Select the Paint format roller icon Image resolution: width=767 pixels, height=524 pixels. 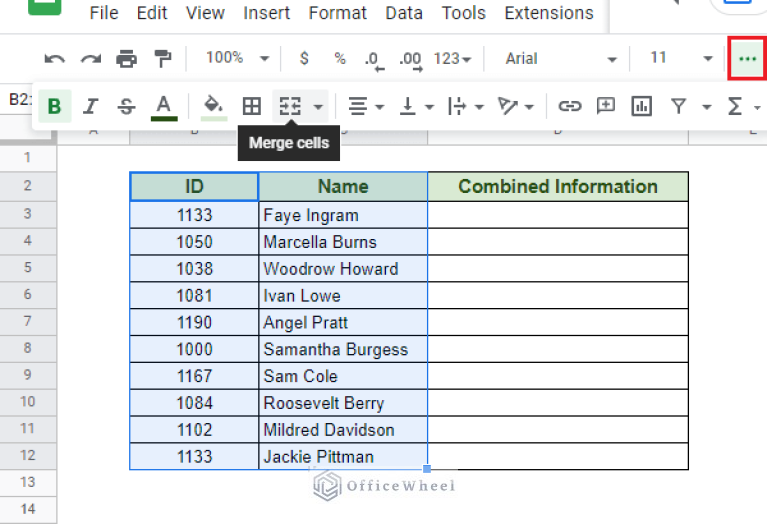tap(162, 59)
